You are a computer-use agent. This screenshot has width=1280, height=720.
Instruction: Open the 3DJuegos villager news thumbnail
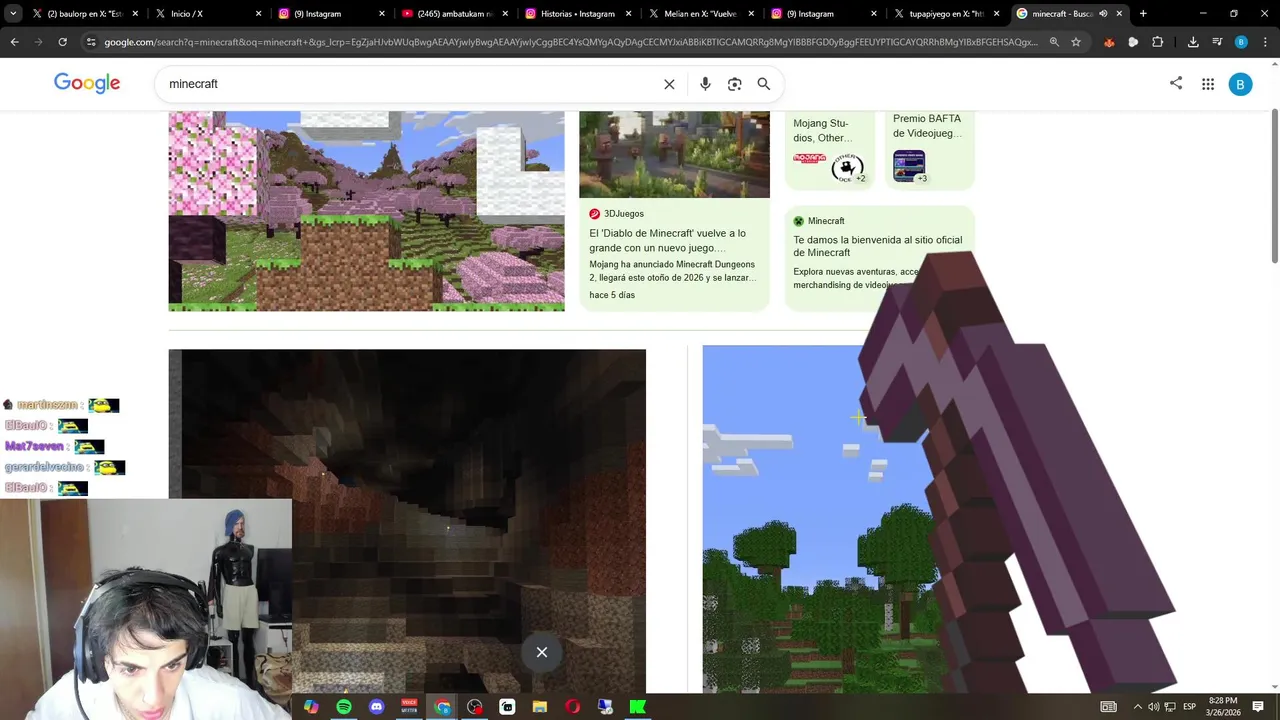[674, 154]
